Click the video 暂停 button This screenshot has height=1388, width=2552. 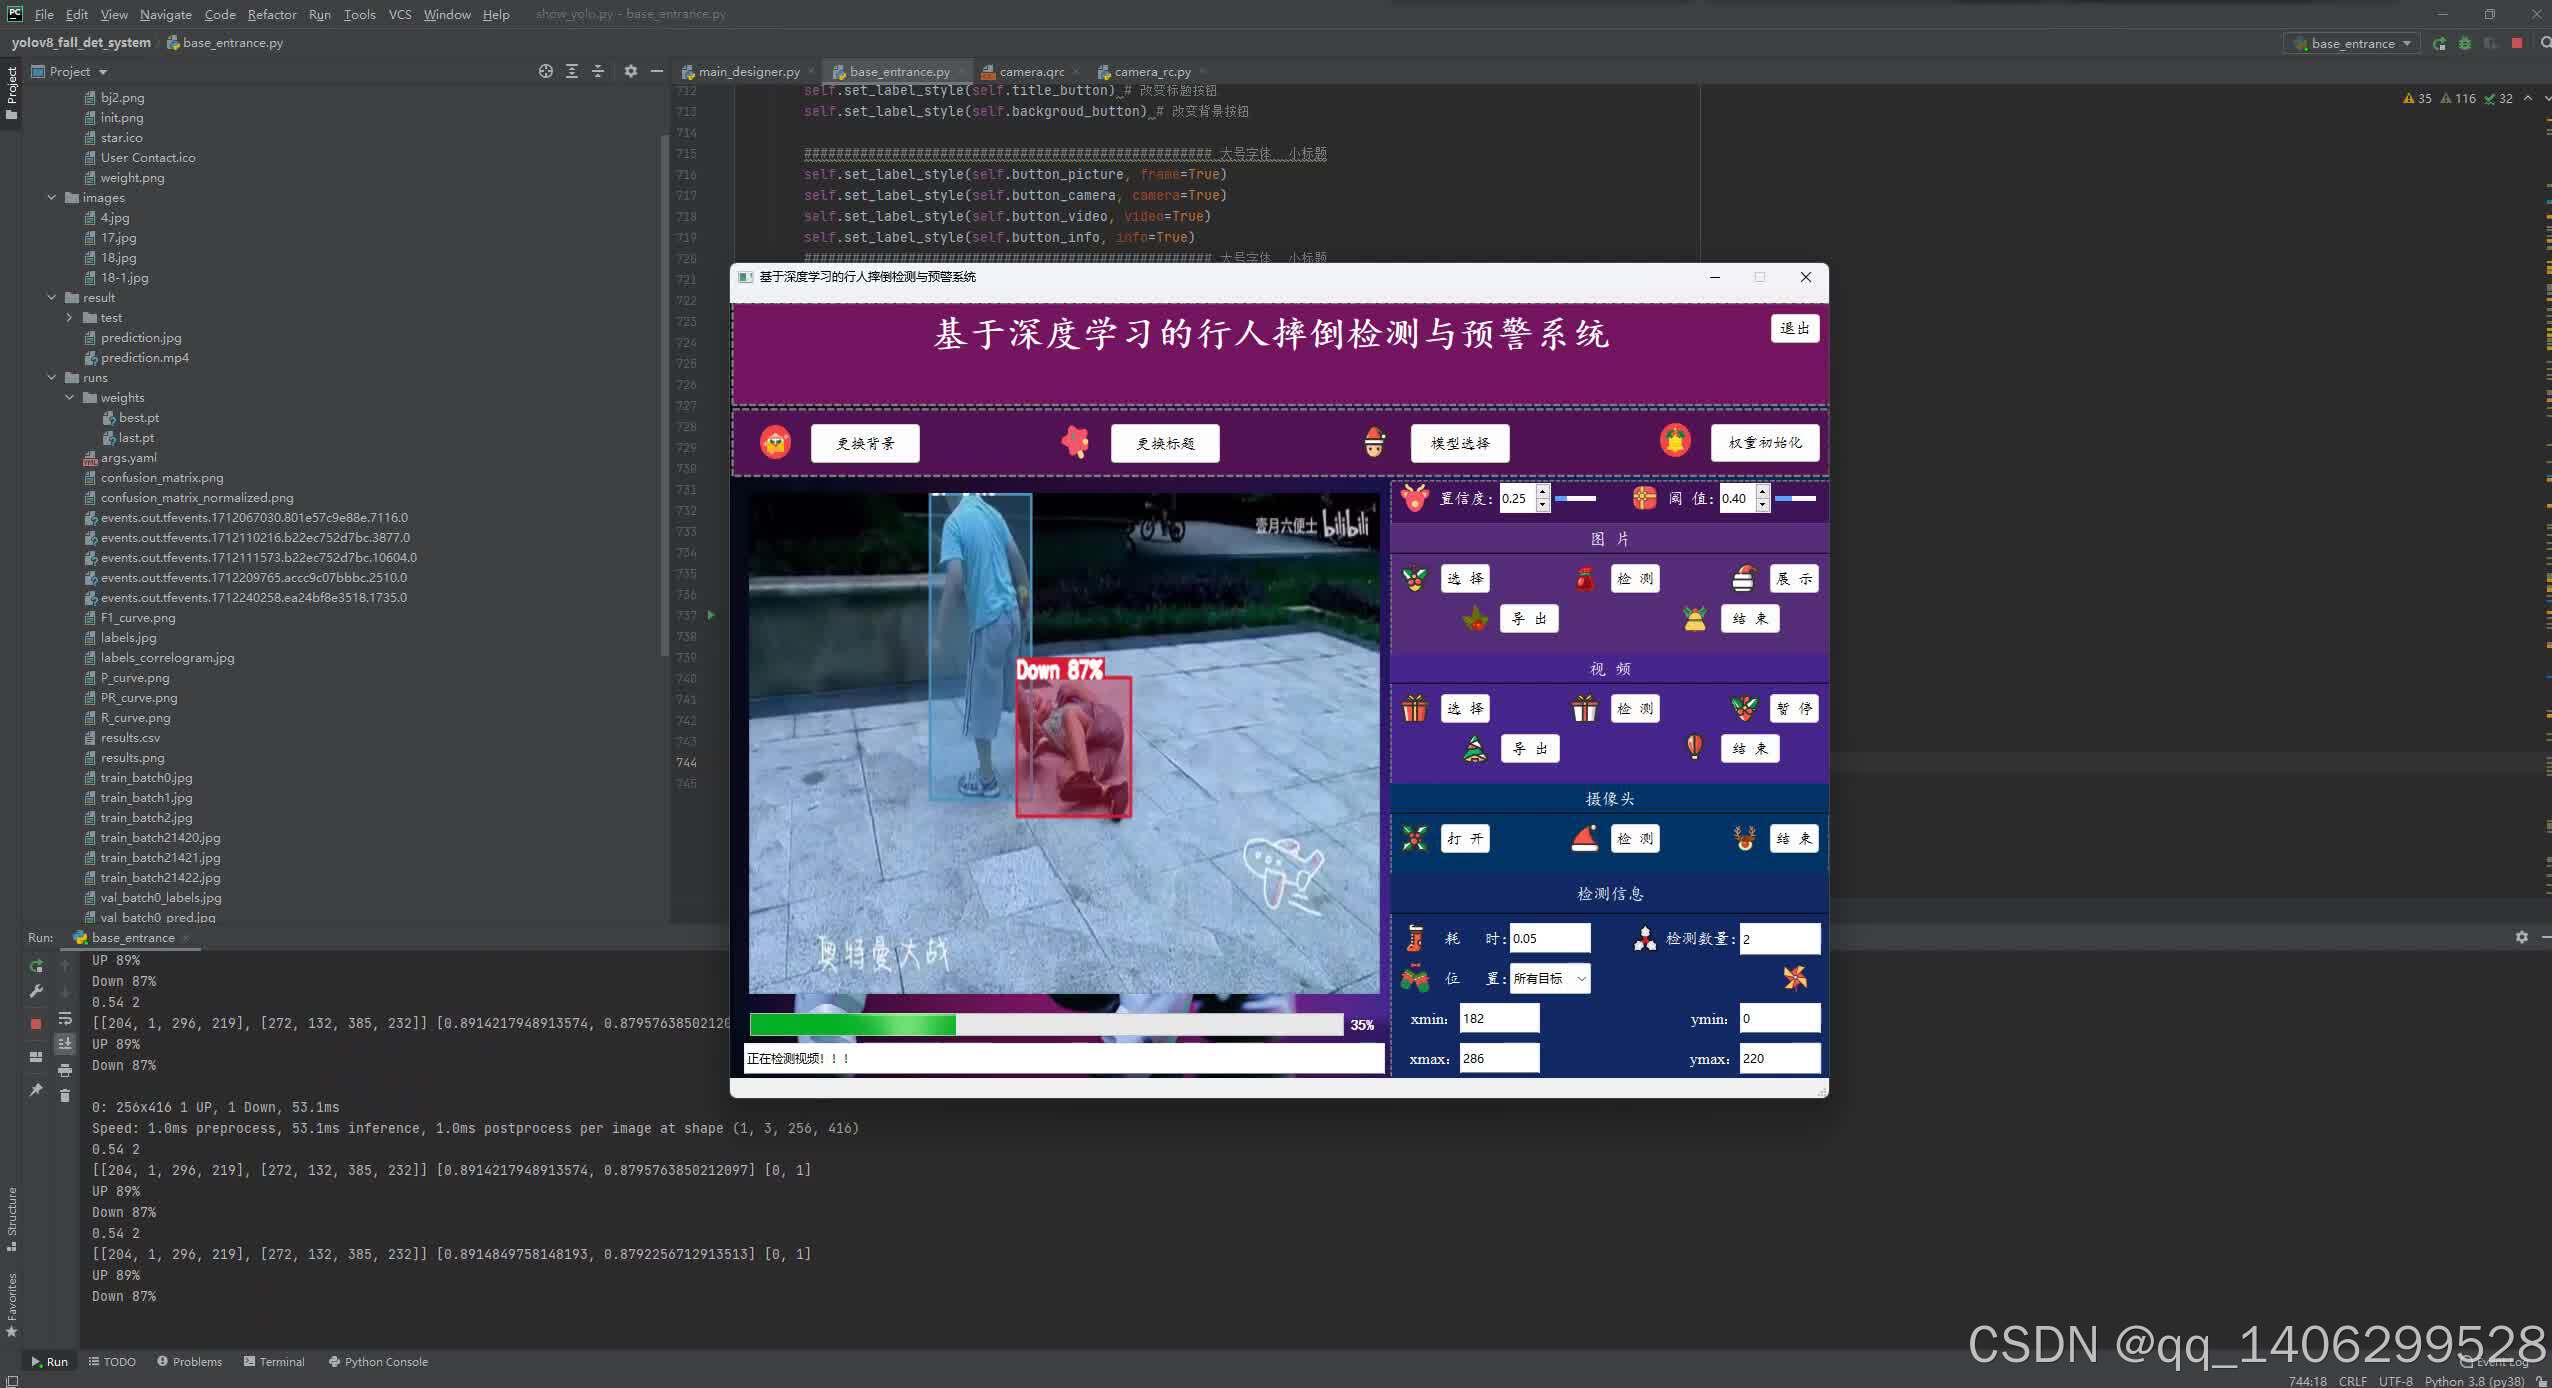(1794, 709)
